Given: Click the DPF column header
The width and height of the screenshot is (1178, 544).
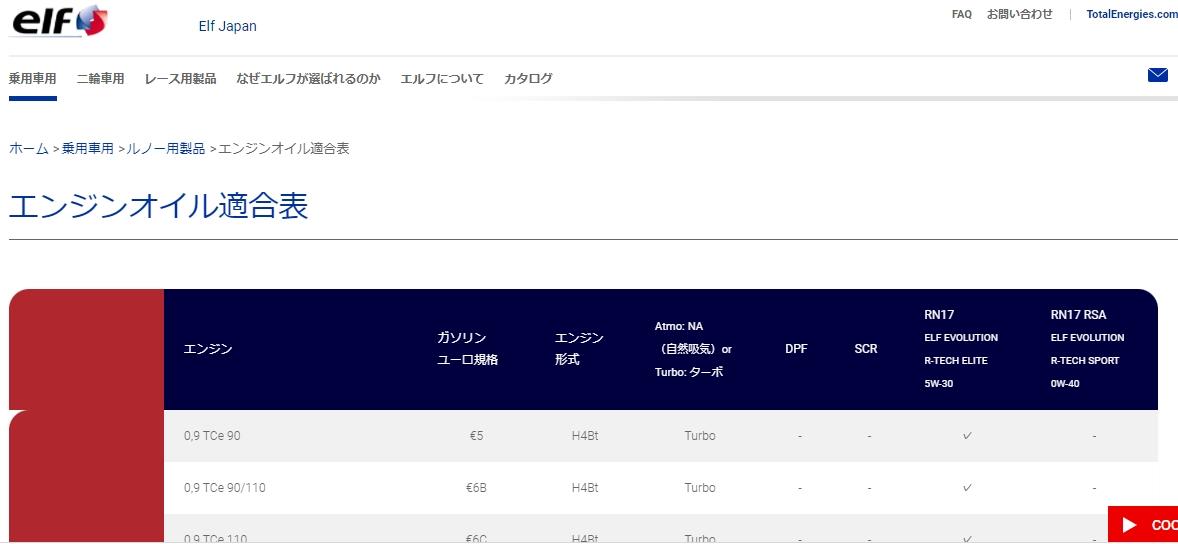Looking at the screenshot, I should tap(796, 349).
